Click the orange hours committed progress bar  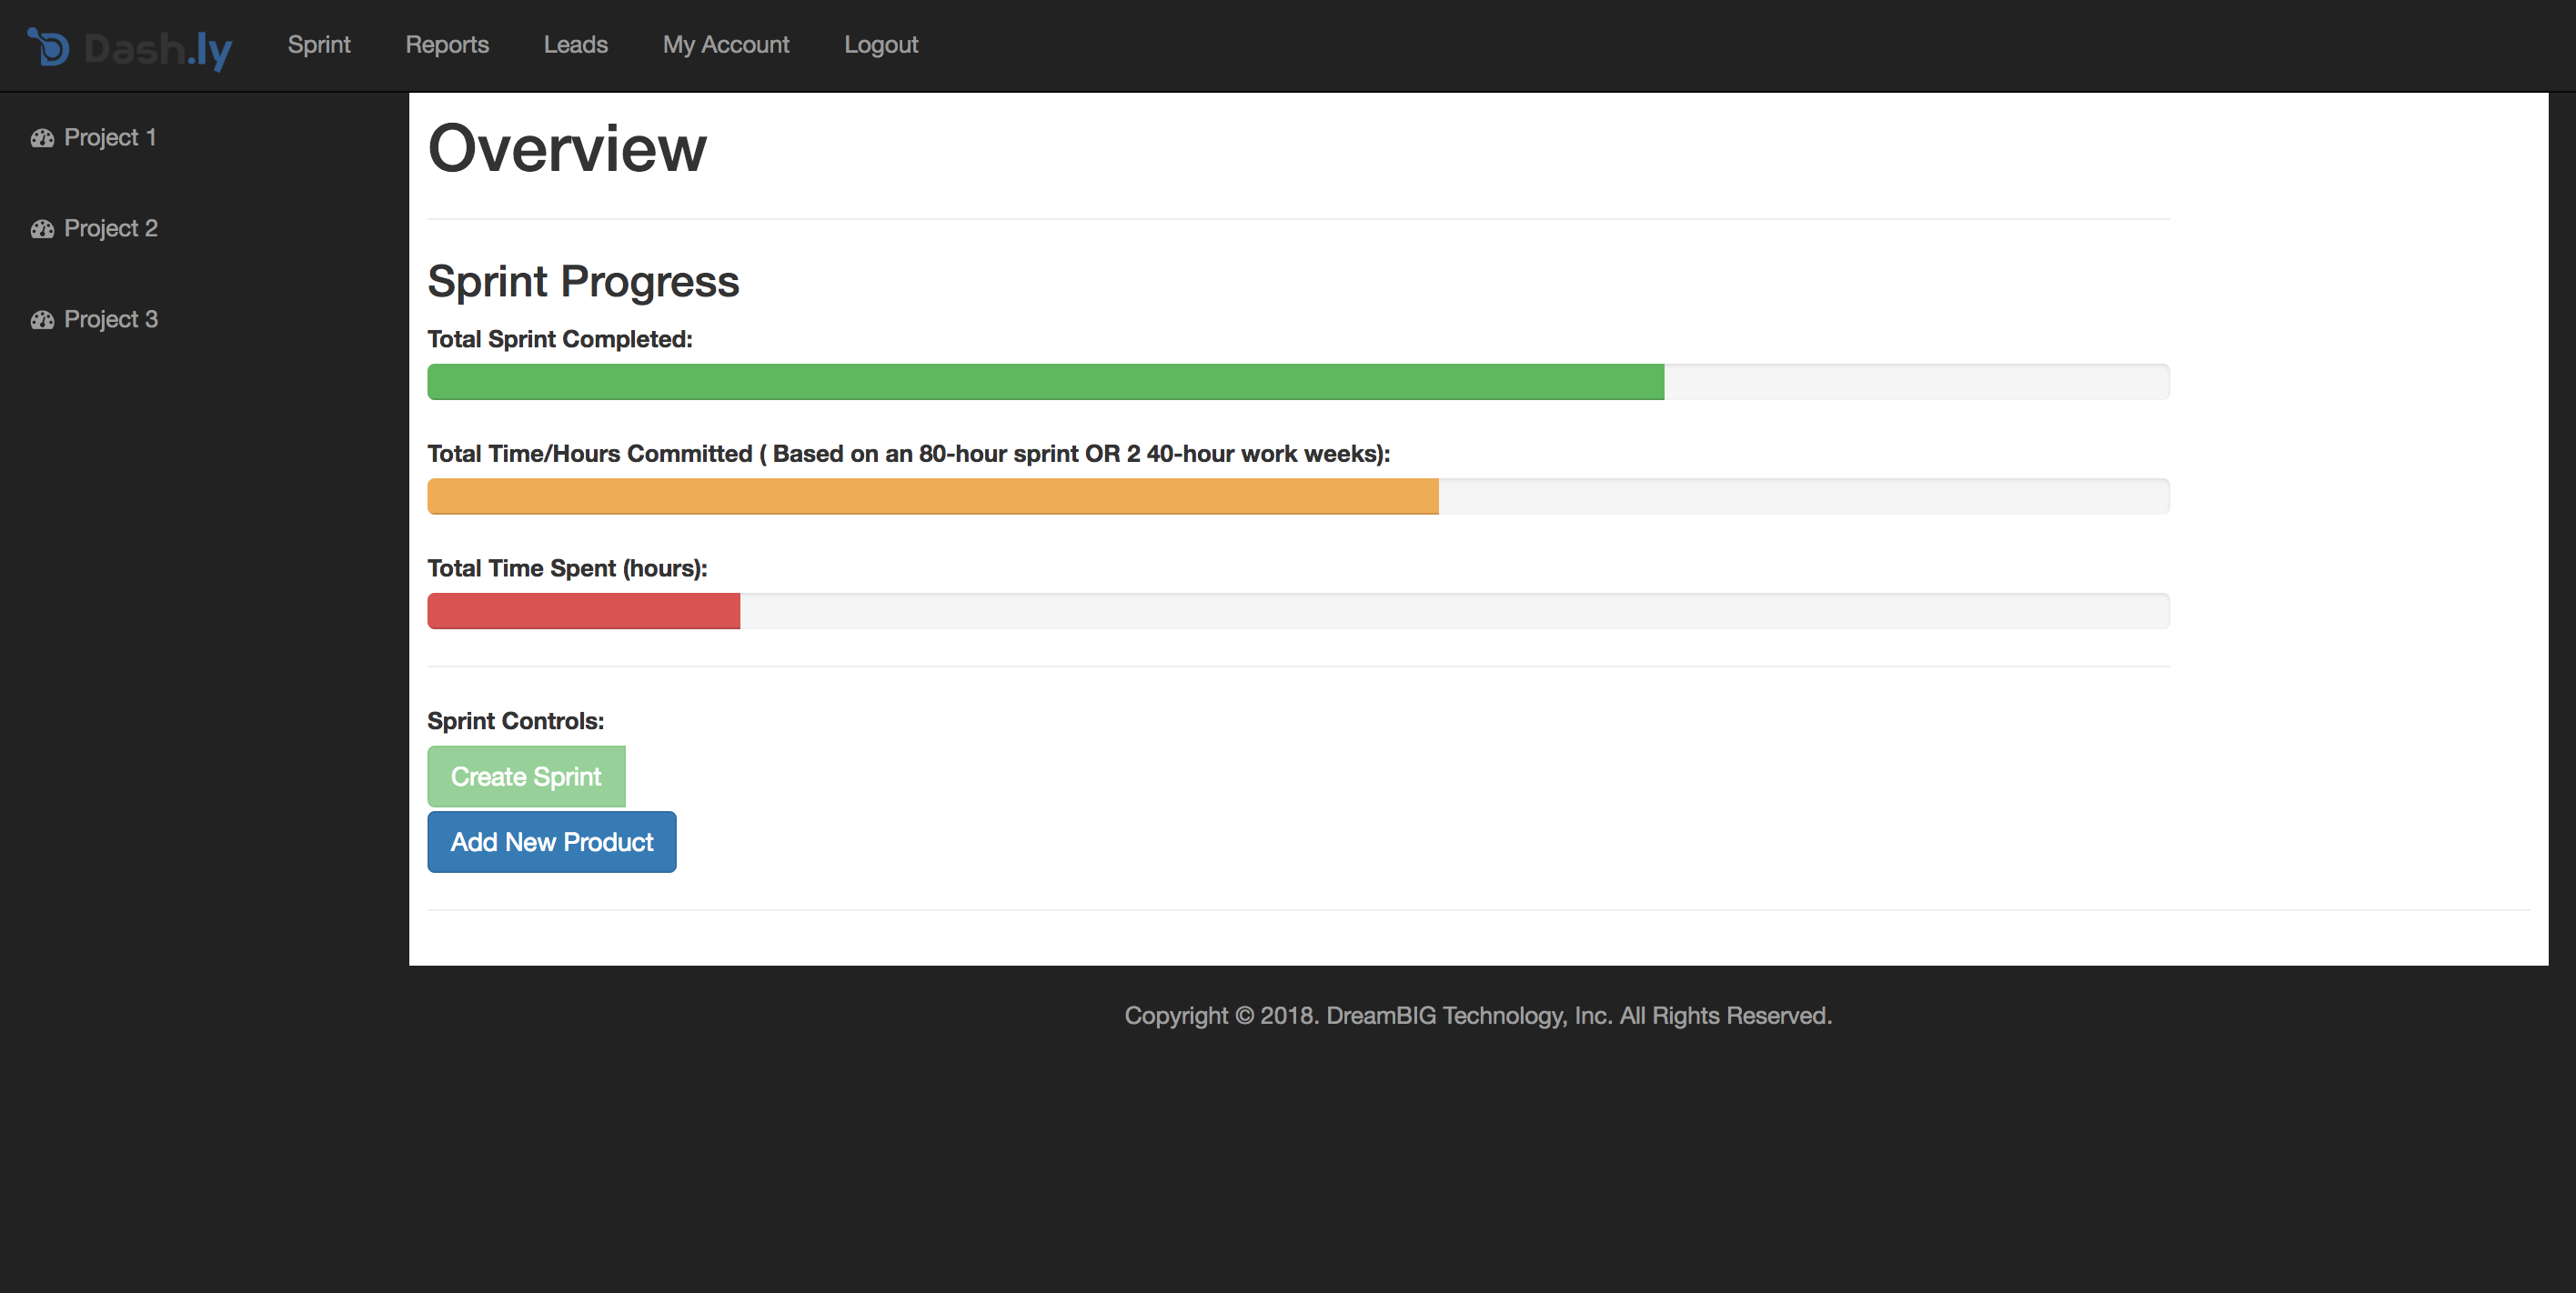pos(933,497)
